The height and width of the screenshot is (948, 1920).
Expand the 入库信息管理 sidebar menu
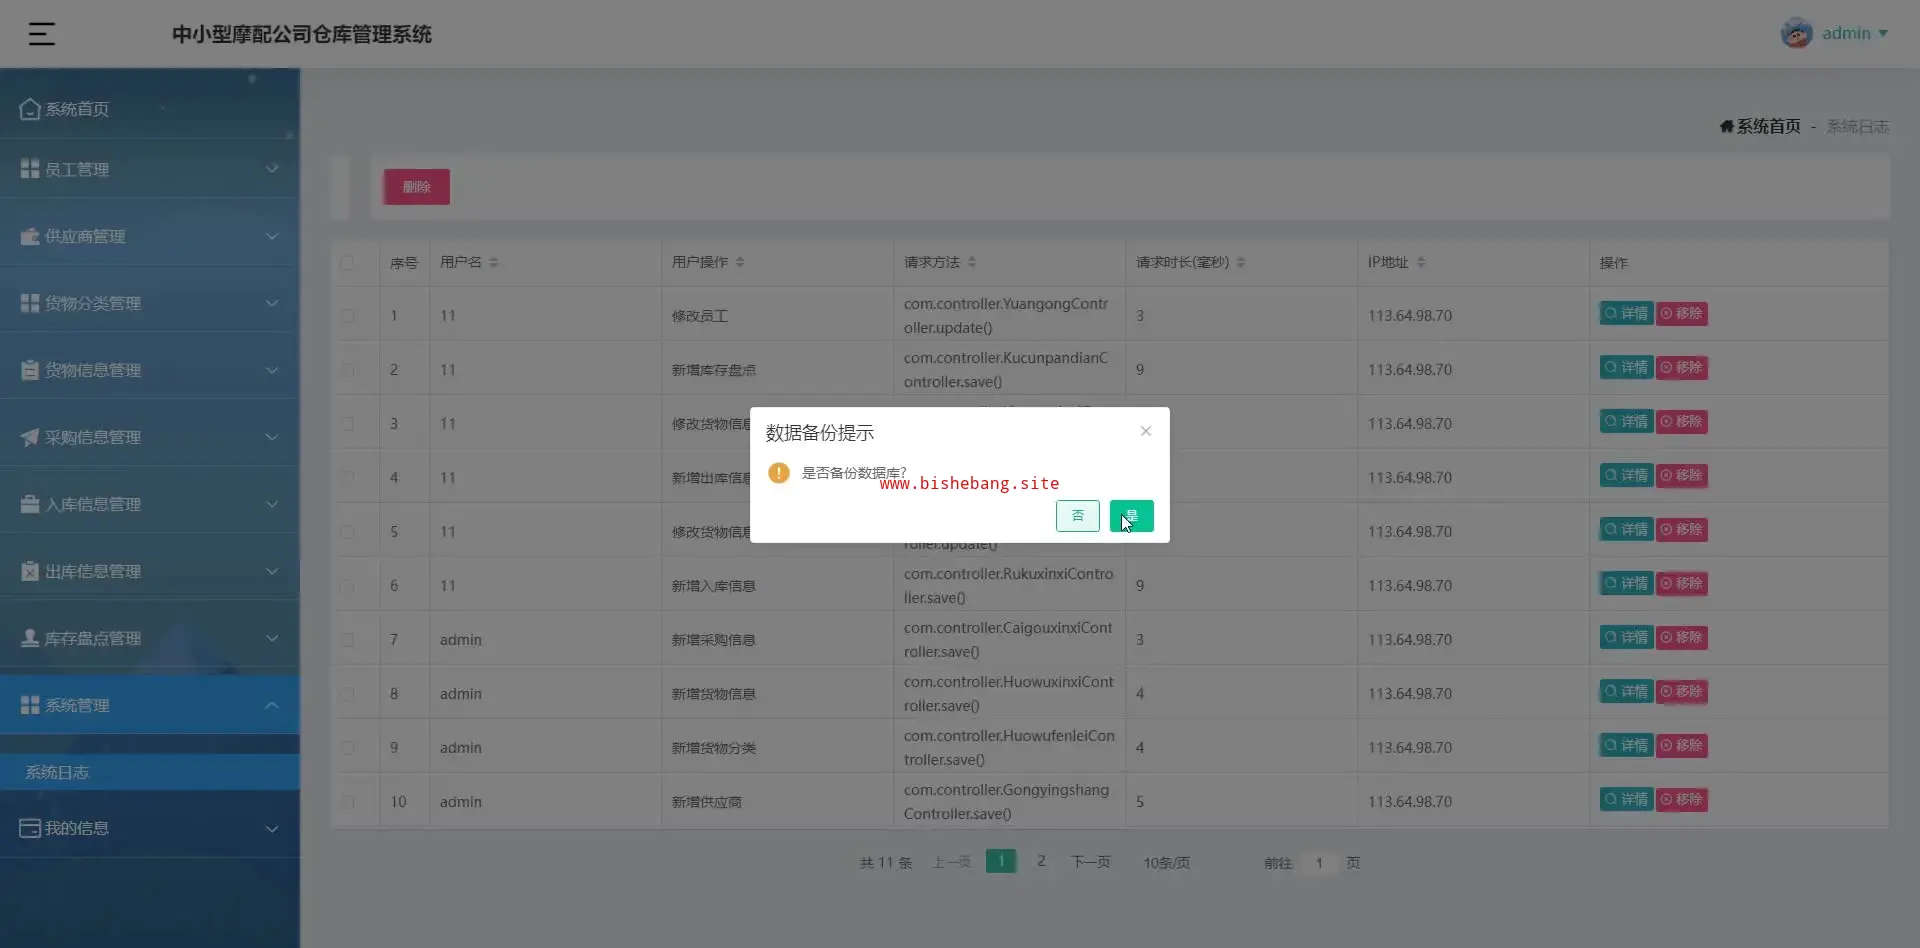(x=150, y=504)
